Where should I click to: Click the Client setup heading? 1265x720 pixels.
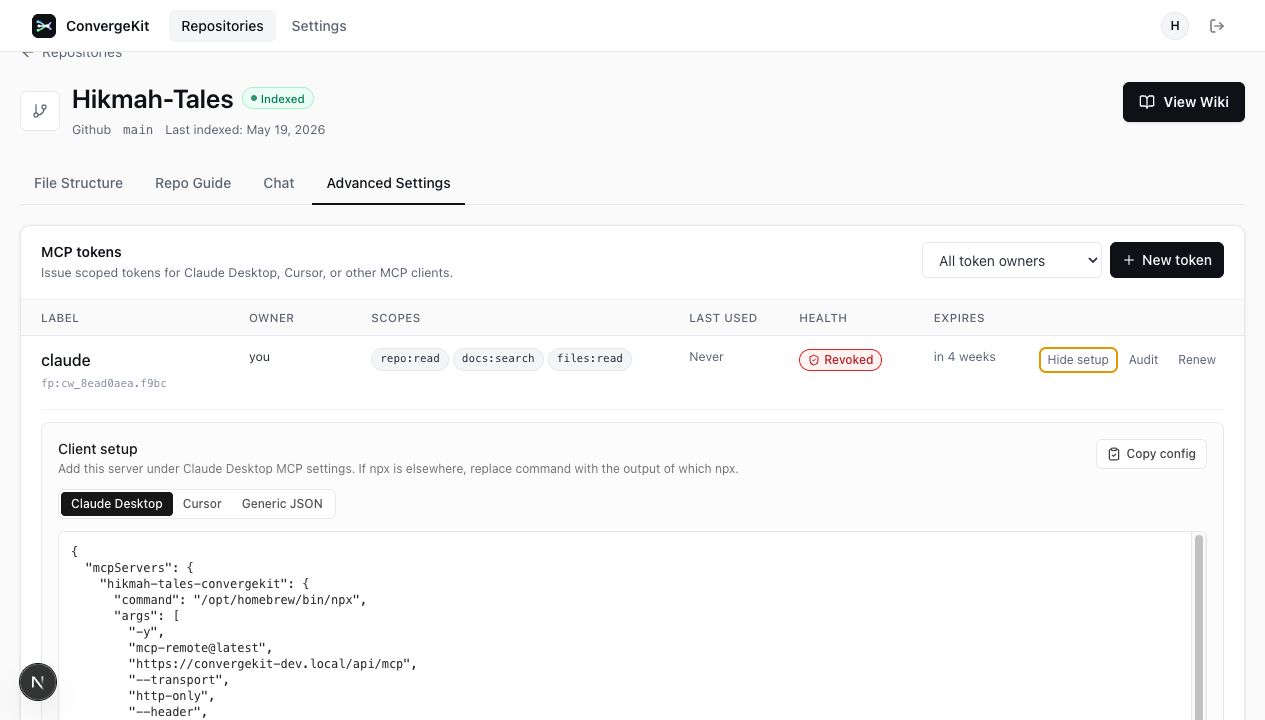coord(98,450)
